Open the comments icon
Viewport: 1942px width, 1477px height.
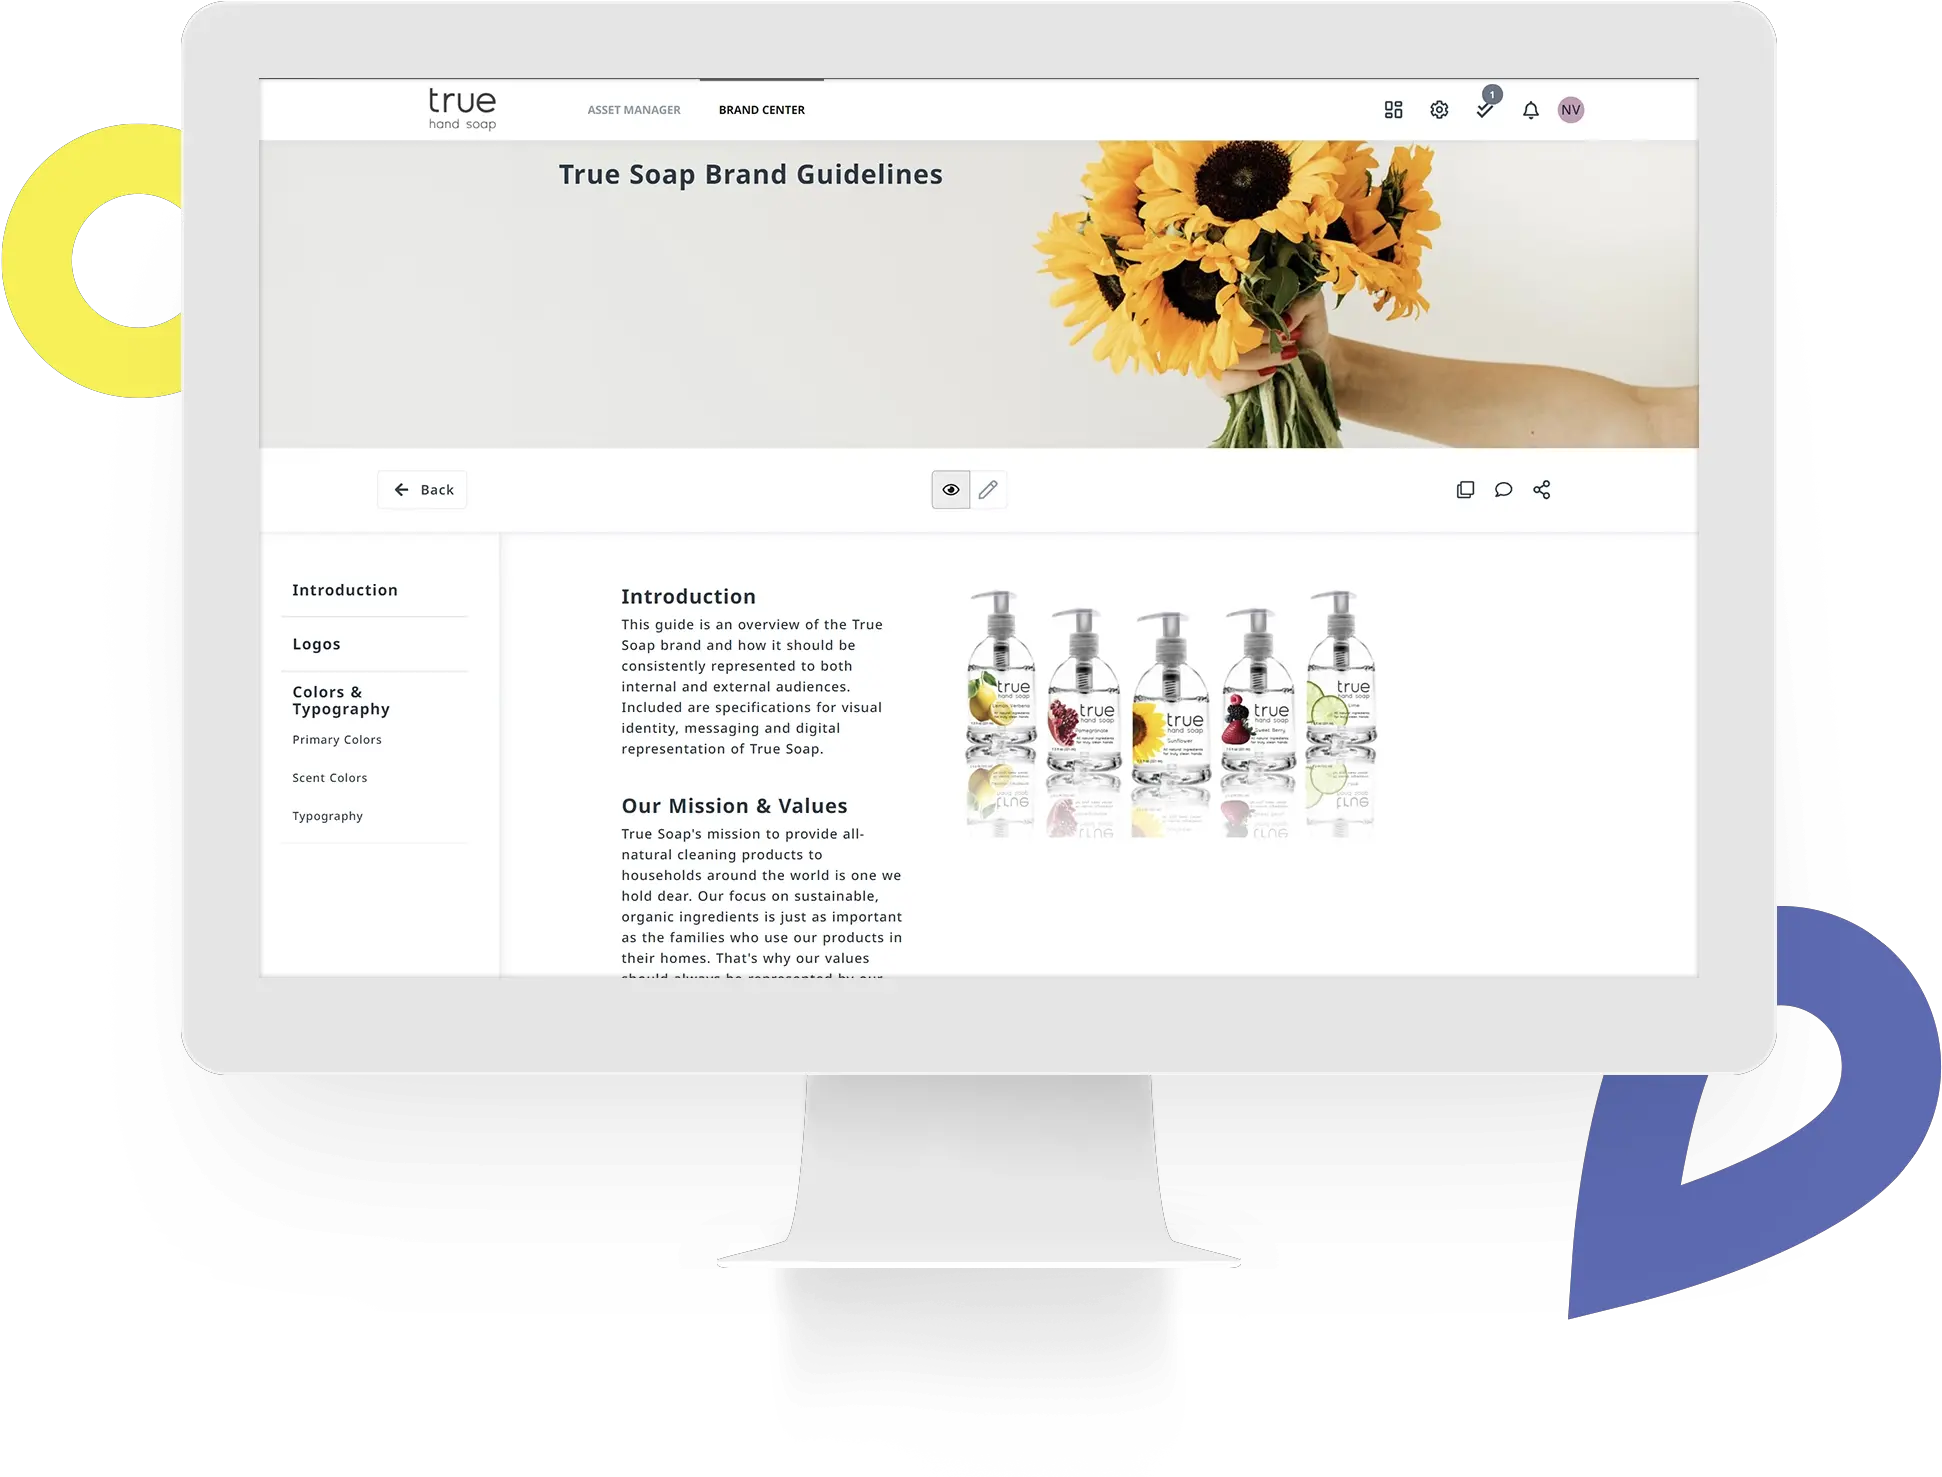1501,489
